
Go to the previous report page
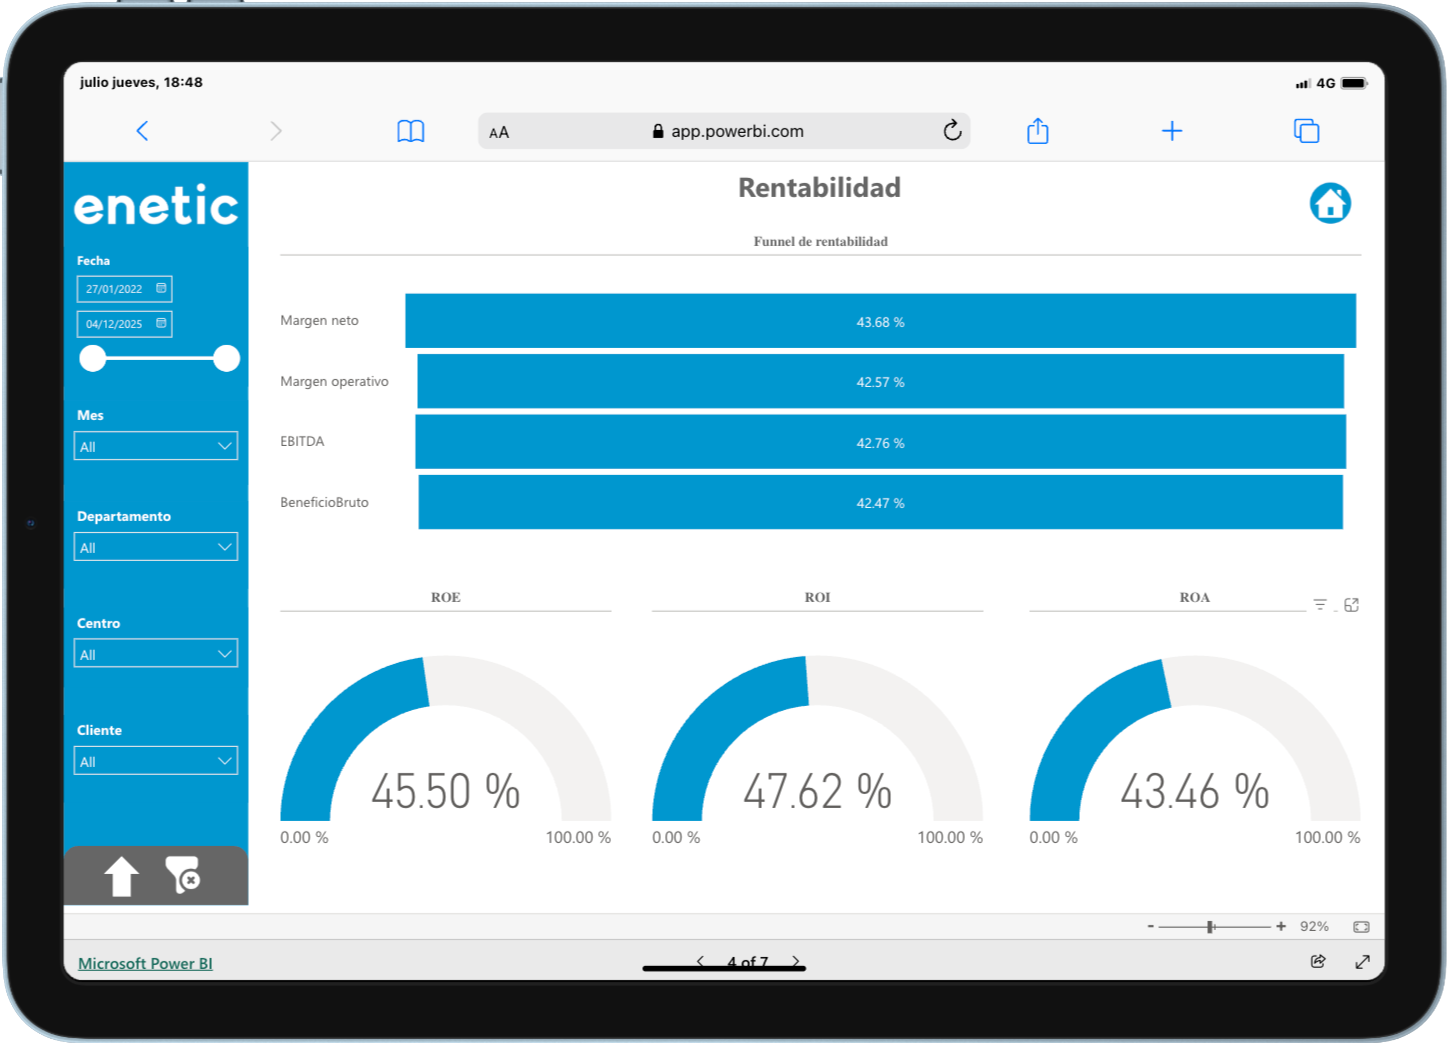pyautogui.click(x=700, y=961)
